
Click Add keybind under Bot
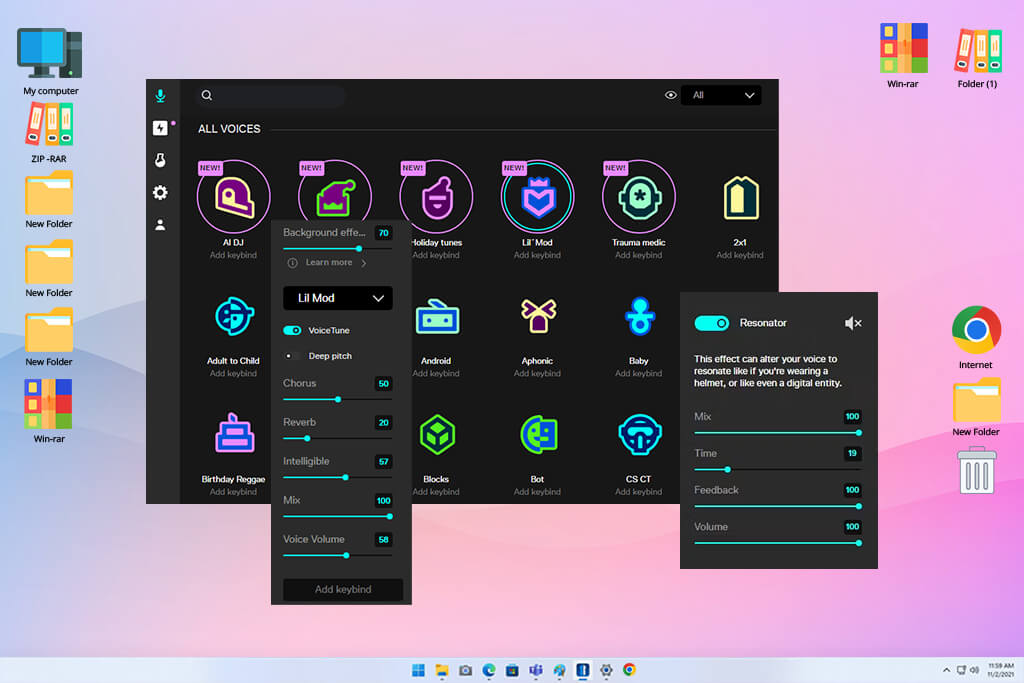coord(537,492)
